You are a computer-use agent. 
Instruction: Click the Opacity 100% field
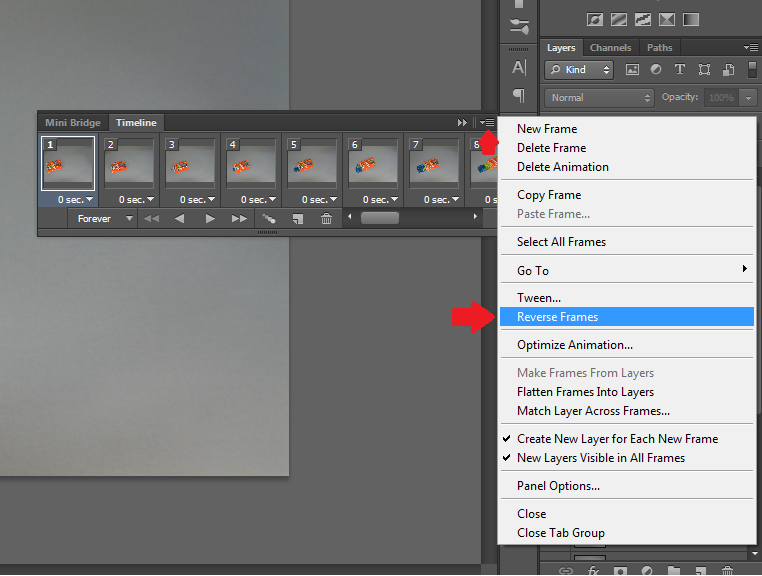click(x=721, y=98)
